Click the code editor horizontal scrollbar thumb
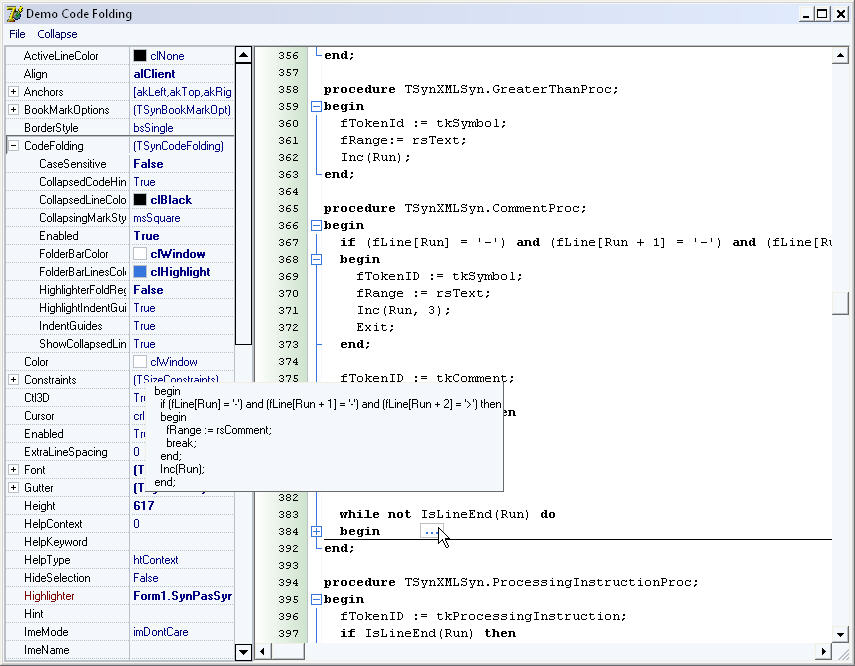The width and height of the screenshot is (855, 666). pyautogui.click(x=288, y=651)
